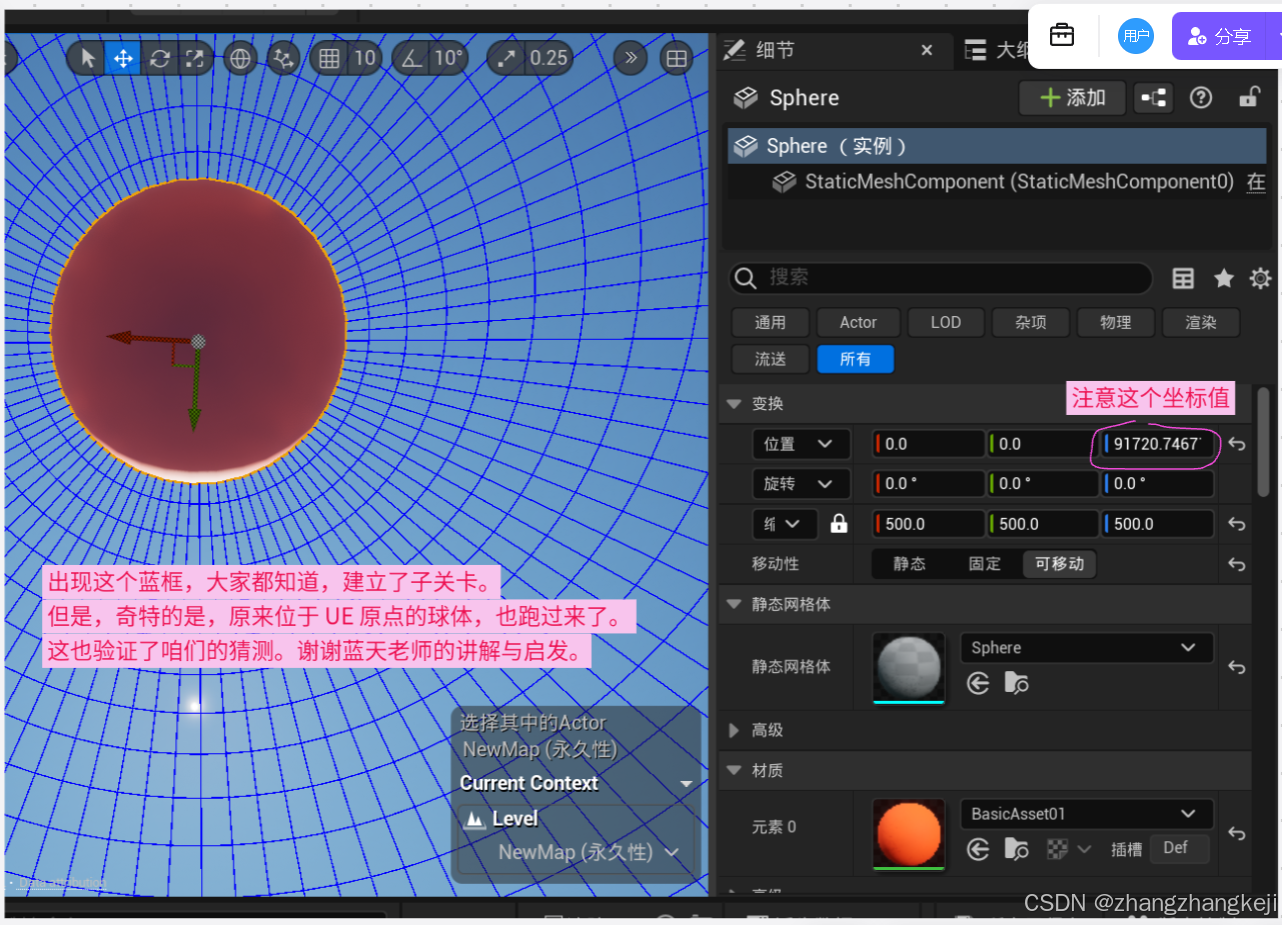This screenshot has width=1282, height=925.
Task: Open scale snap value 0.25 menu
Action: 549,58
